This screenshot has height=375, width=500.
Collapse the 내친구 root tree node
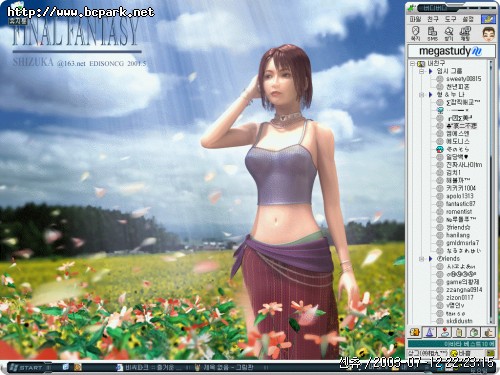[413, 63]
